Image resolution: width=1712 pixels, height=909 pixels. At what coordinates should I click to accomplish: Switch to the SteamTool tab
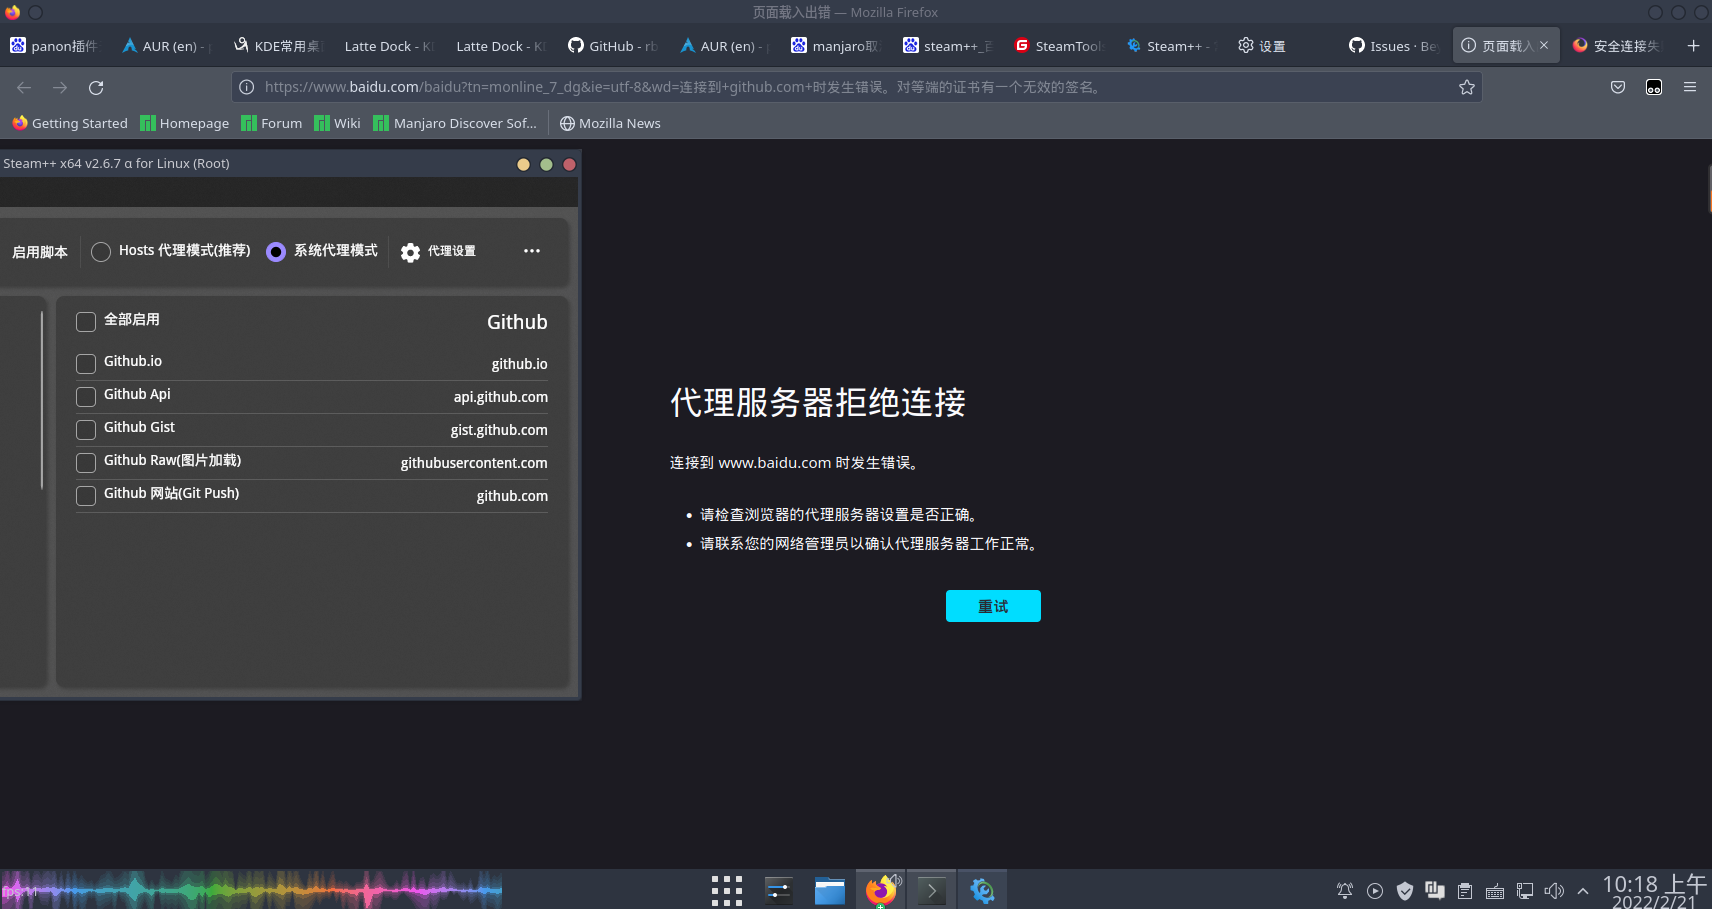1059,46
